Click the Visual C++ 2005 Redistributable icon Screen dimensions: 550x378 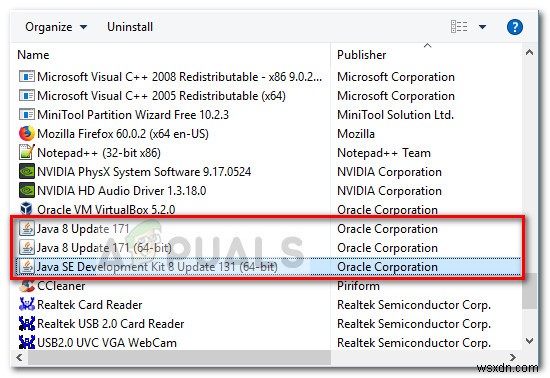pos(27,95)
